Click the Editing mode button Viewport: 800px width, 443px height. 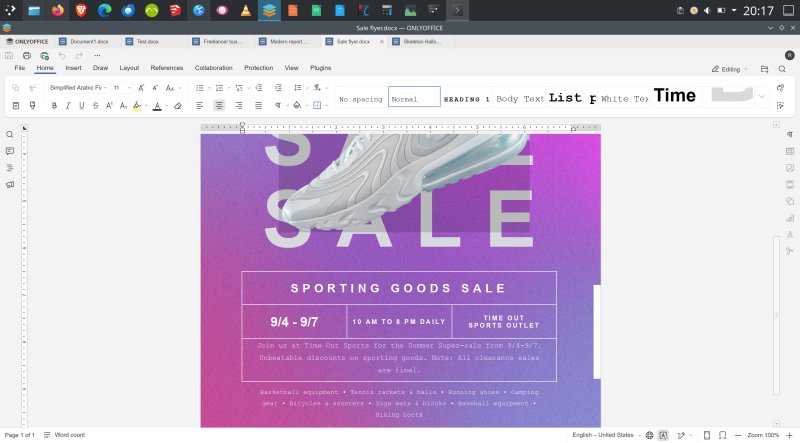tap(730, 69)
